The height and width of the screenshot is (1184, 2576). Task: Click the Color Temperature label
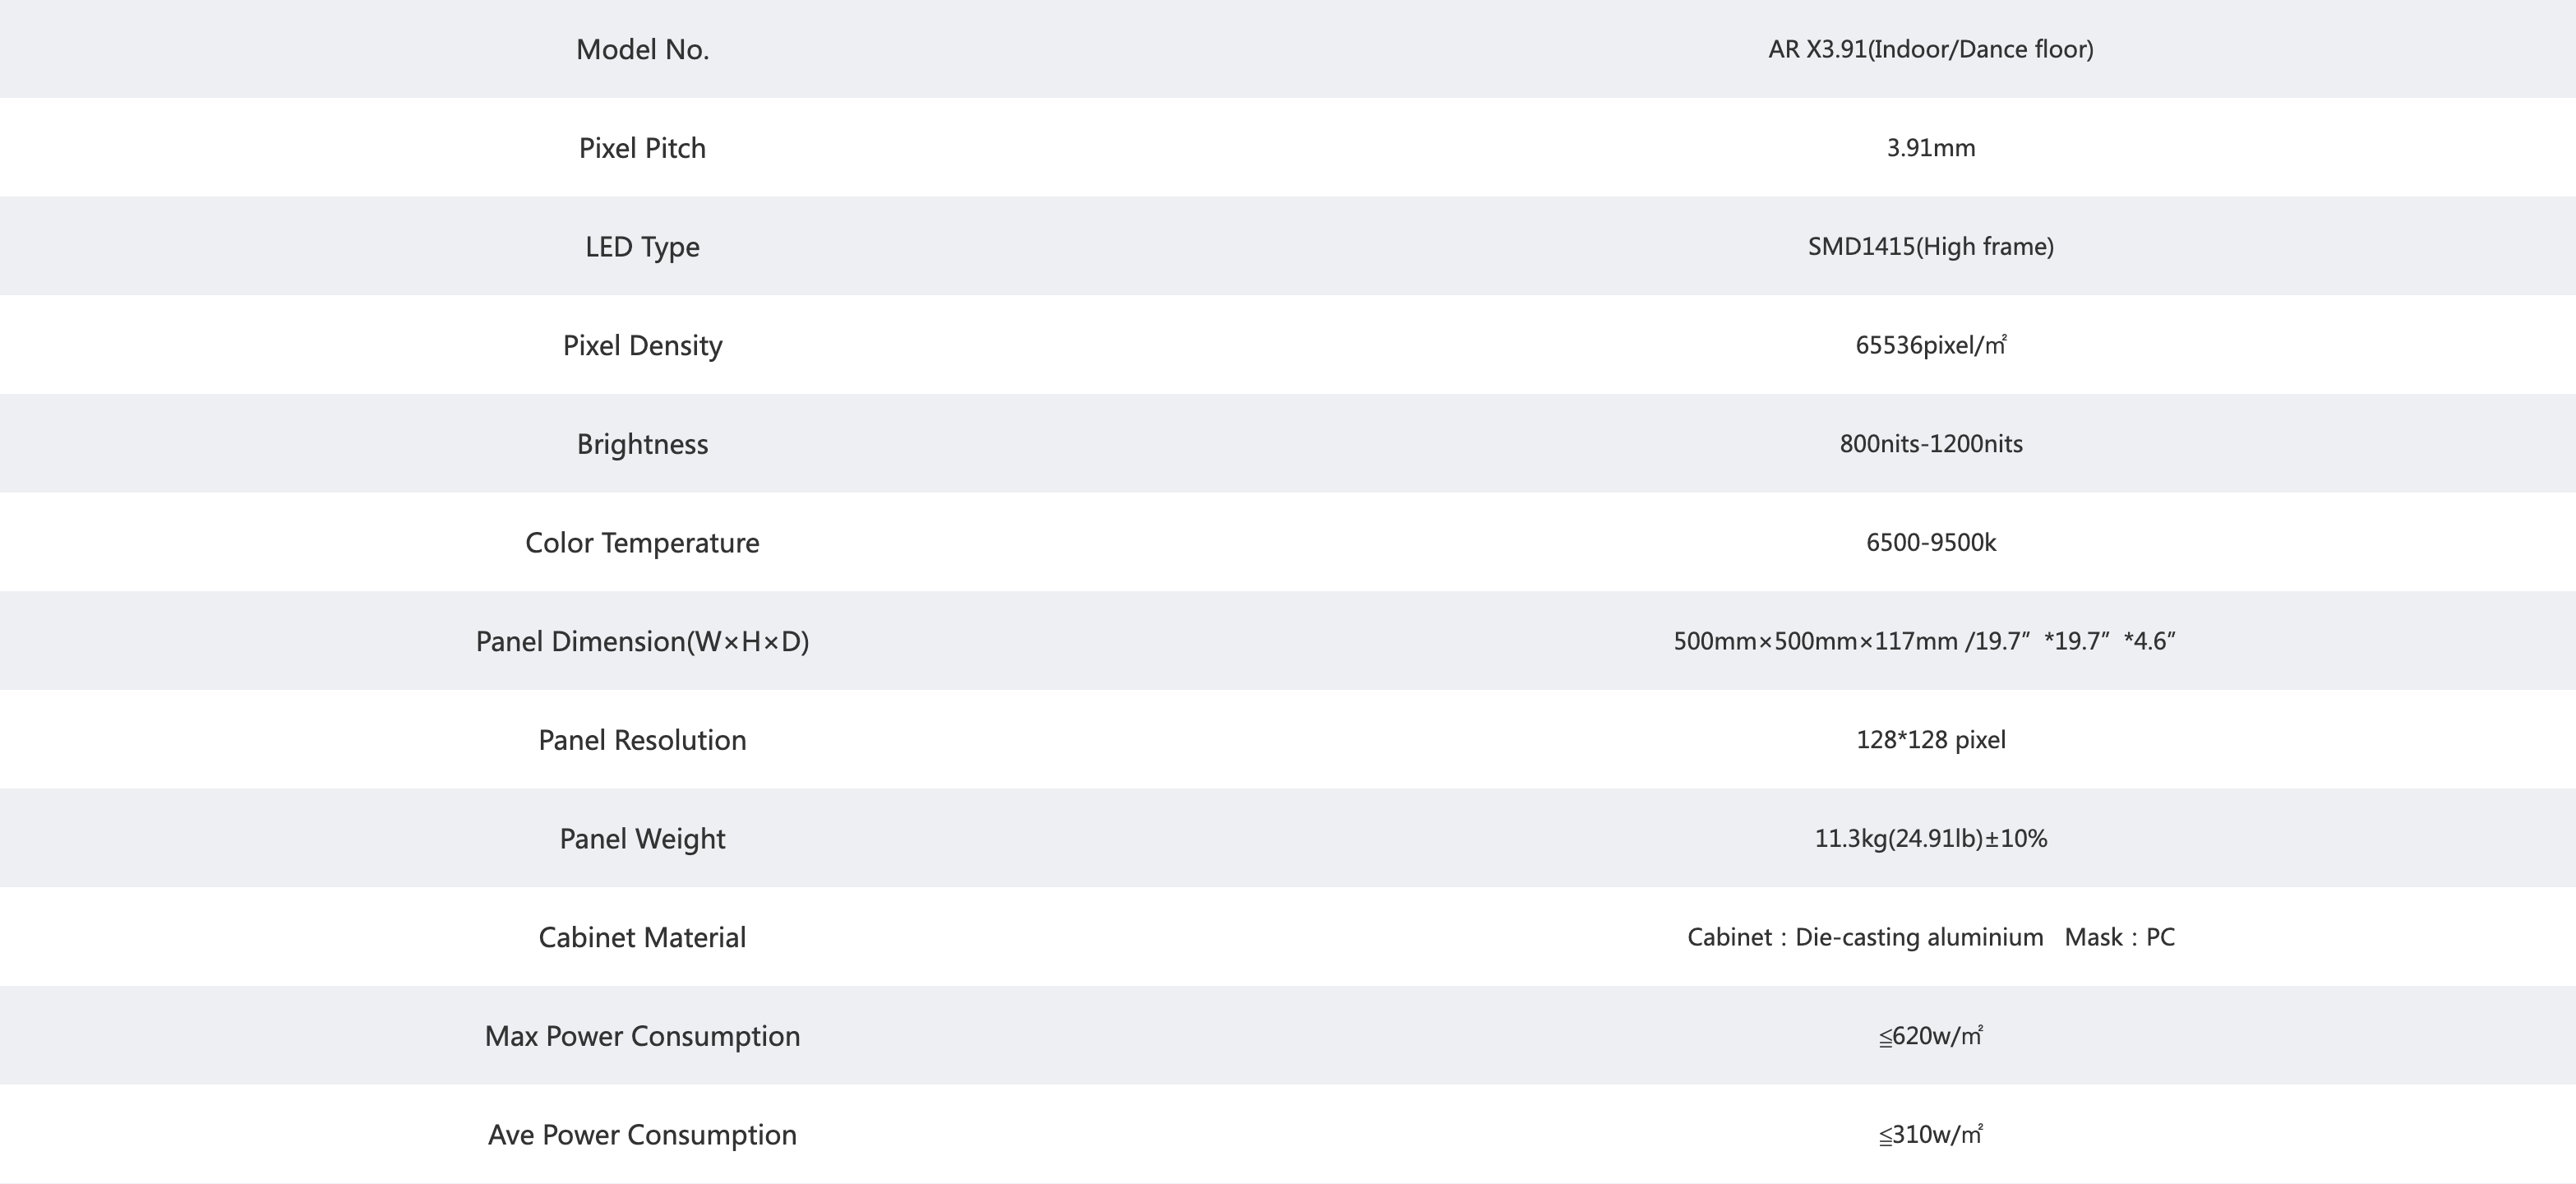tap(642, 543)
